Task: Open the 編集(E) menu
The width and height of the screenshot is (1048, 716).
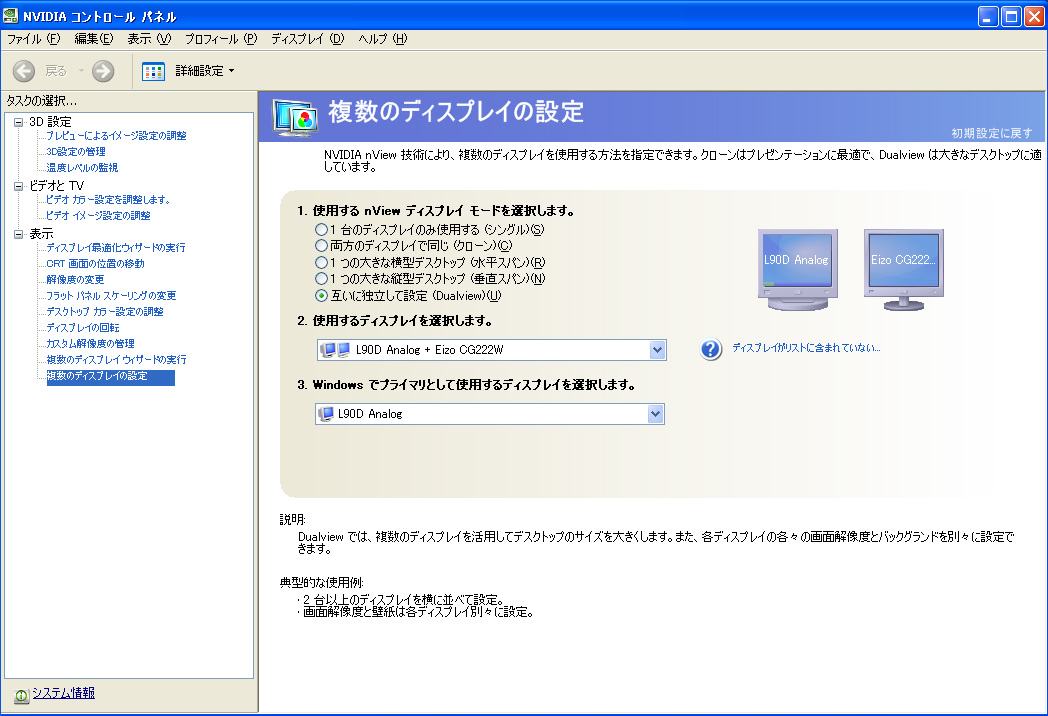Action: [x=94, y=39]
